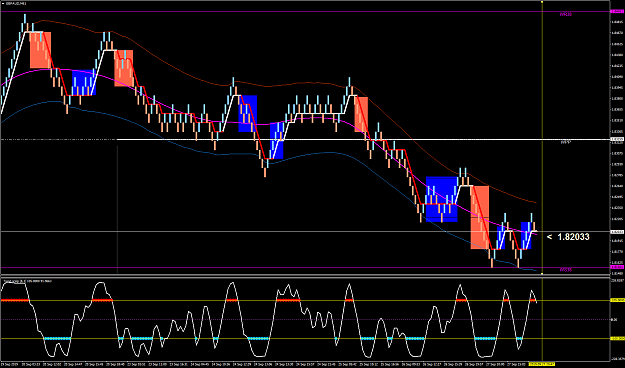This screenshot has height=368, width=625.
Task: Grab the divider between chart and oscillator
Action: (x=305, y=276)
